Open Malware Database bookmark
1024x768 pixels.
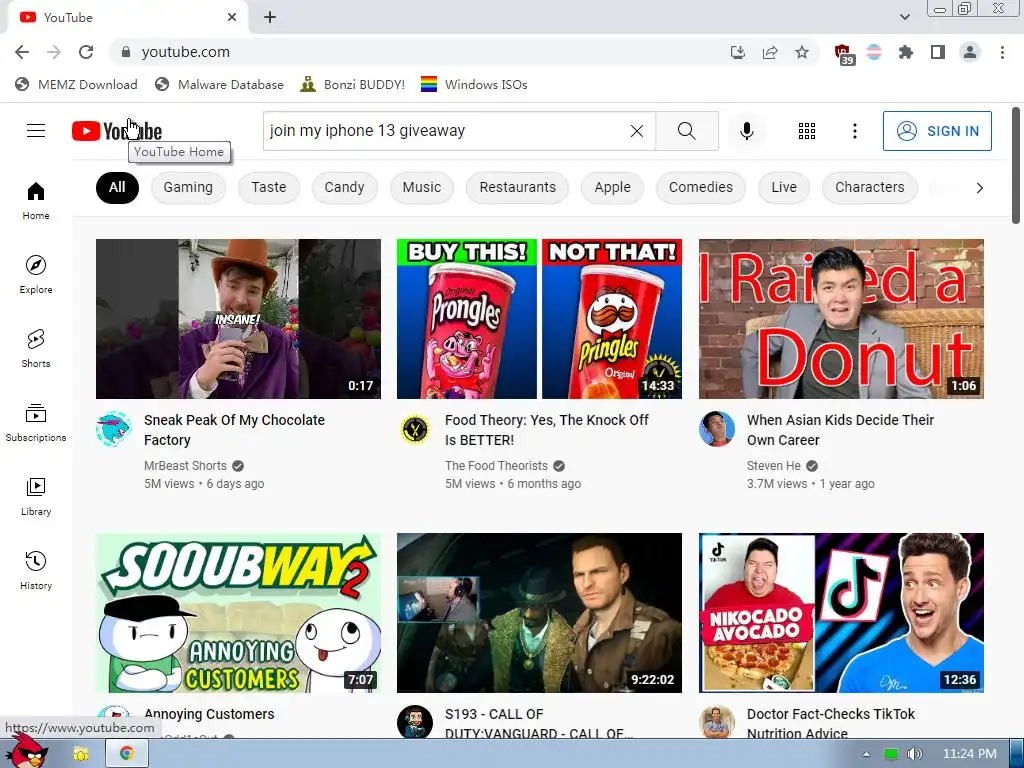[219, 84]
